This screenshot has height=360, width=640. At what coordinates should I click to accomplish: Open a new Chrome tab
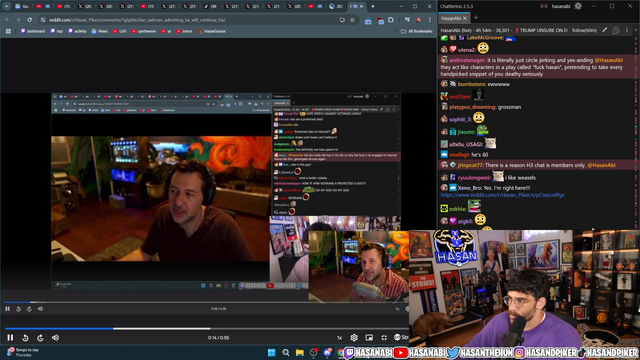(372, 6)
